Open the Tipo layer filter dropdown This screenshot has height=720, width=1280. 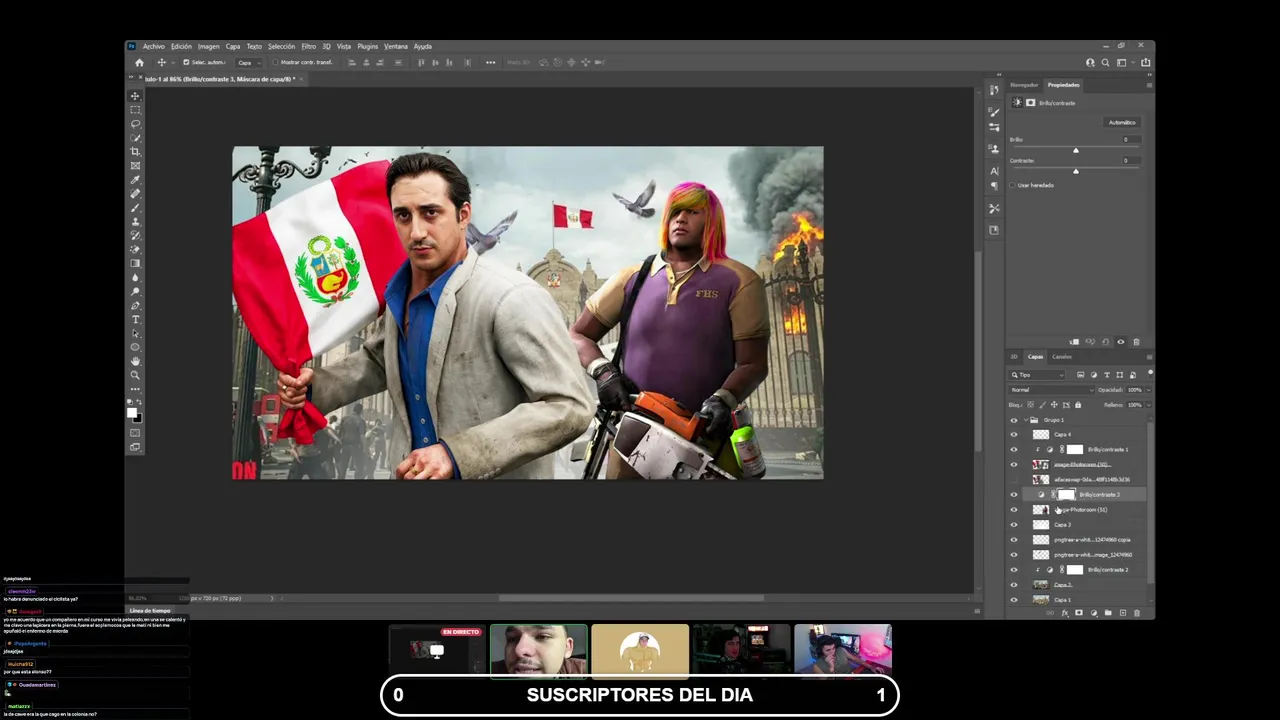point(1037,375)
